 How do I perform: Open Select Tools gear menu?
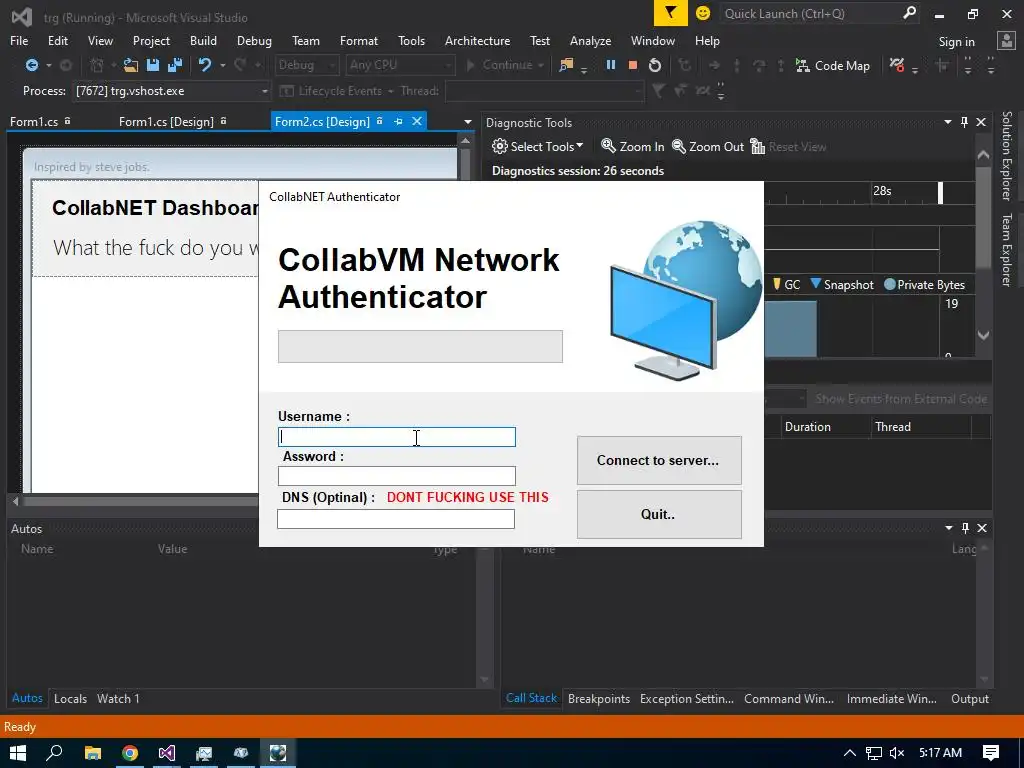(x=537, y=146)
